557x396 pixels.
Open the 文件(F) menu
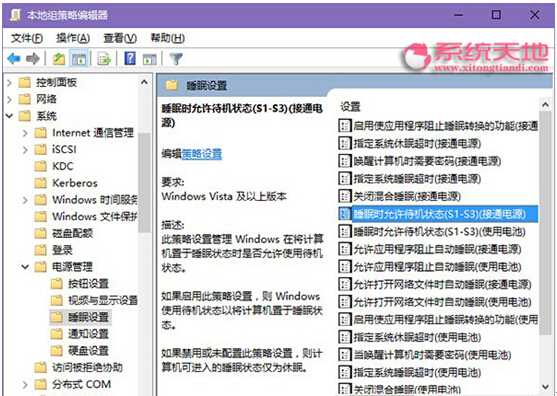tap(27, 38)
